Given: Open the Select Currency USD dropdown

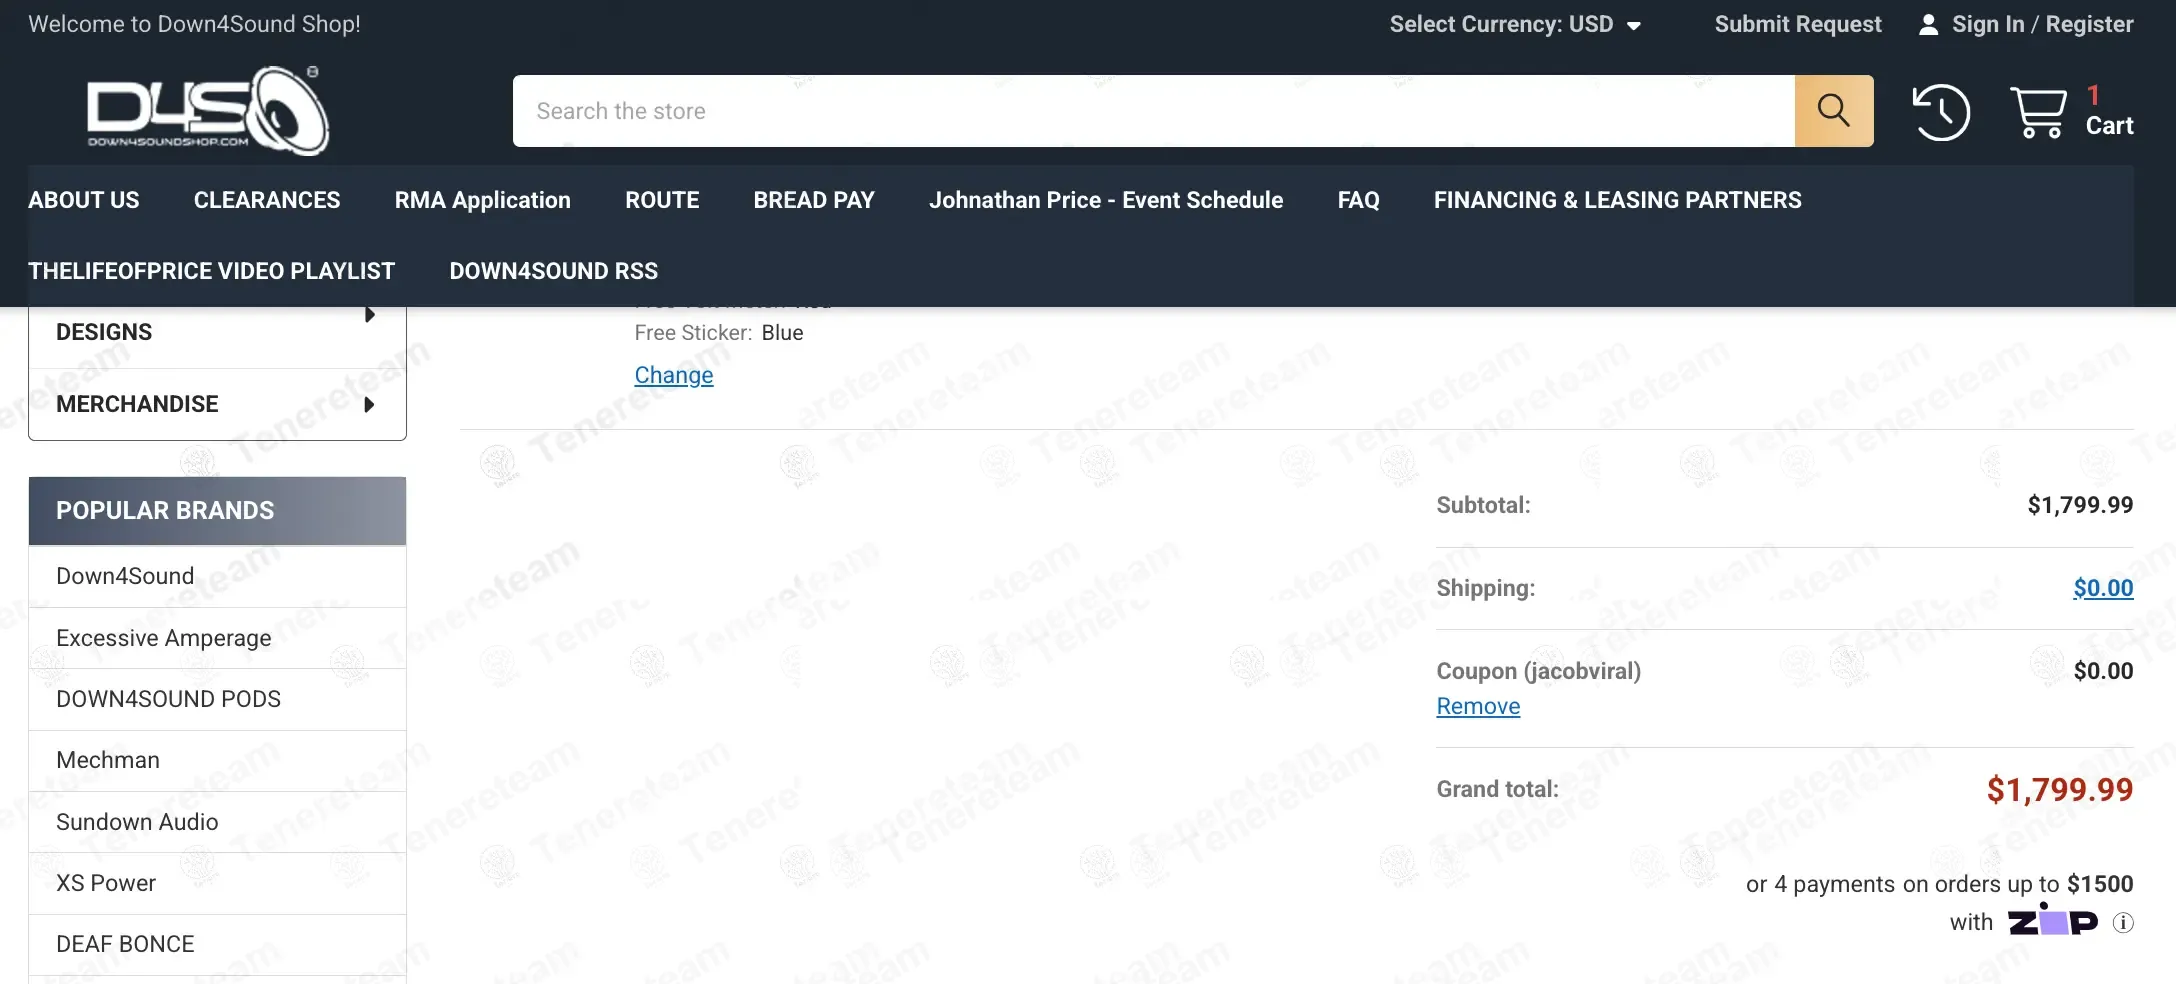Looking at the screenshot, I should coord(1515,24).
